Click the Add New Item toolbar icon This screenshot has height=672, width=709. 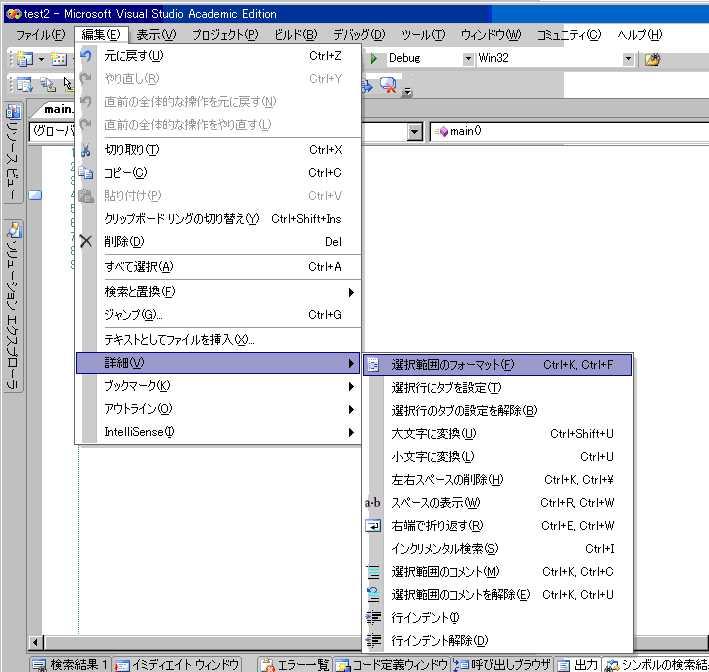[x=58, y=59]
